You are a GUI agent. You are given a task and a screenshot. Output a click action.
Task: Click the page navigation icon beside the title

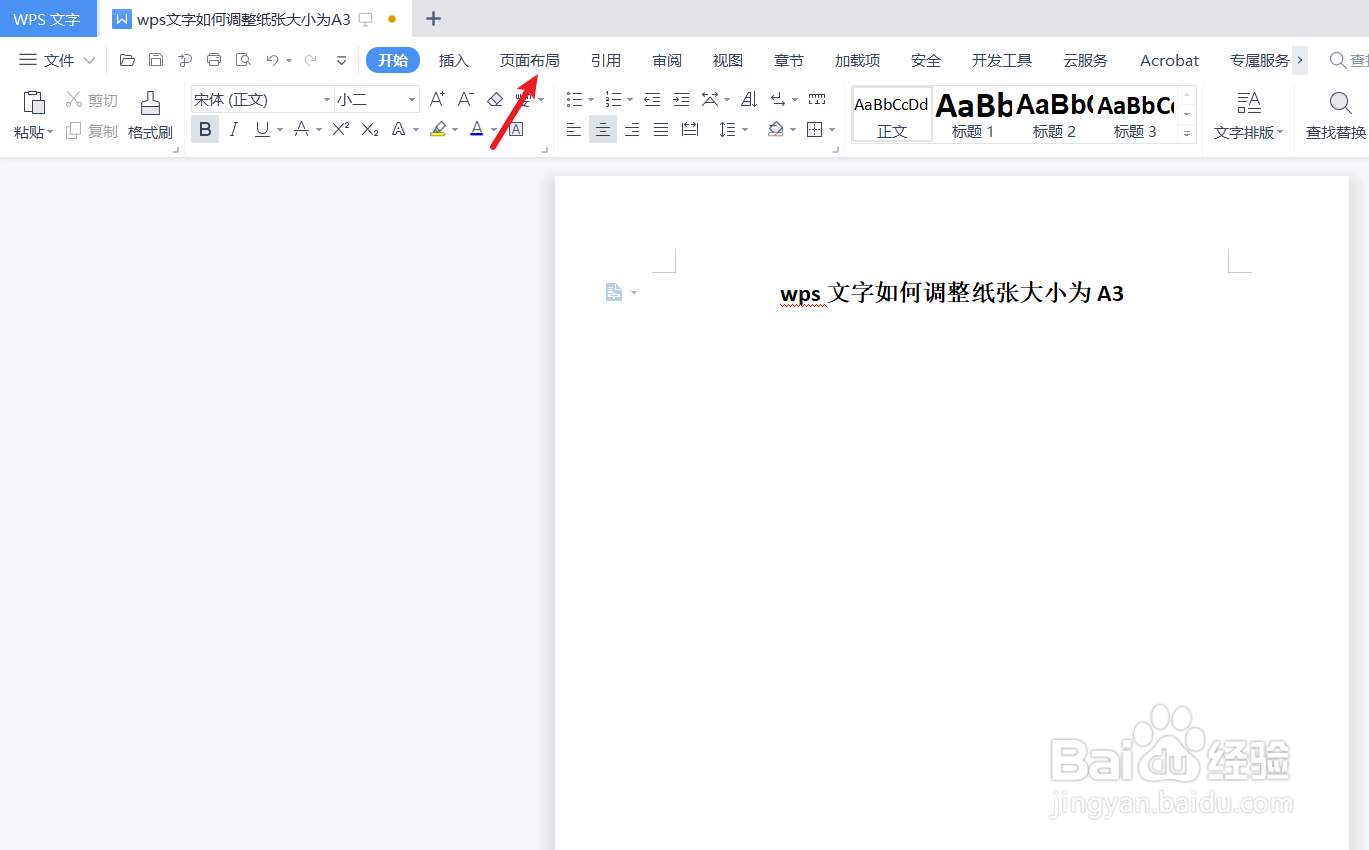pyautogui.click(x=614, y=292)
